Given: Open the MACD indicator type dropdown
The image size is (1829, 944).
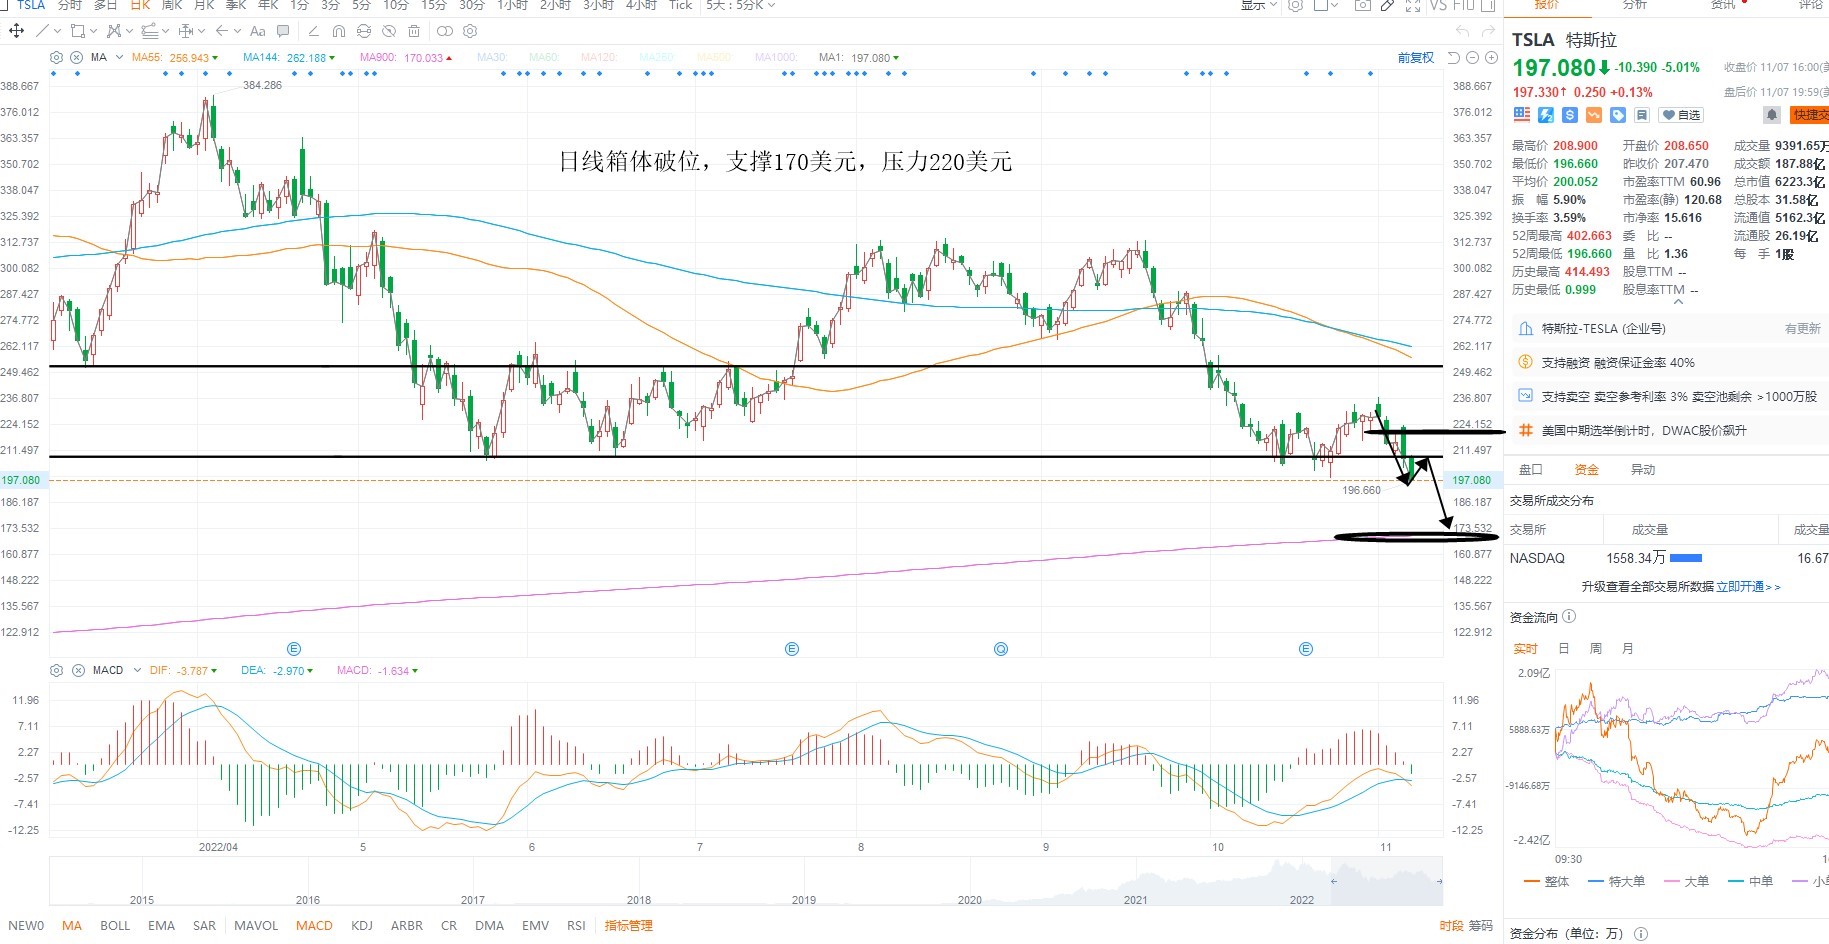Looking at the screenshot, I should (137, 670).
